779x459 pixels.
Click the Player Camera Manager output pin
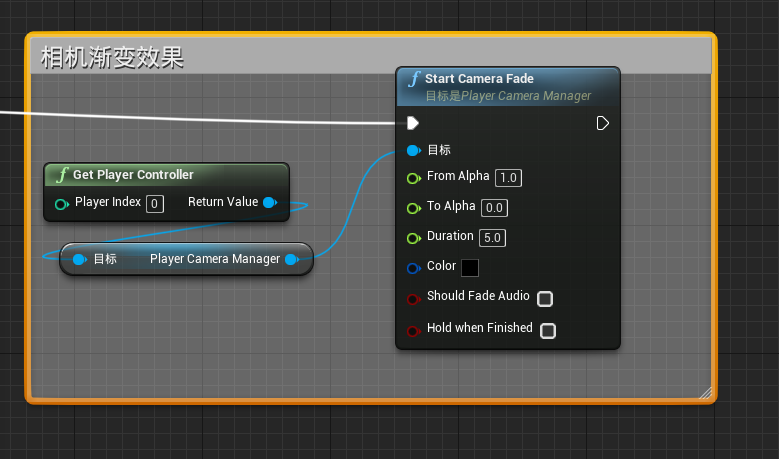click(x=292, y=259)
